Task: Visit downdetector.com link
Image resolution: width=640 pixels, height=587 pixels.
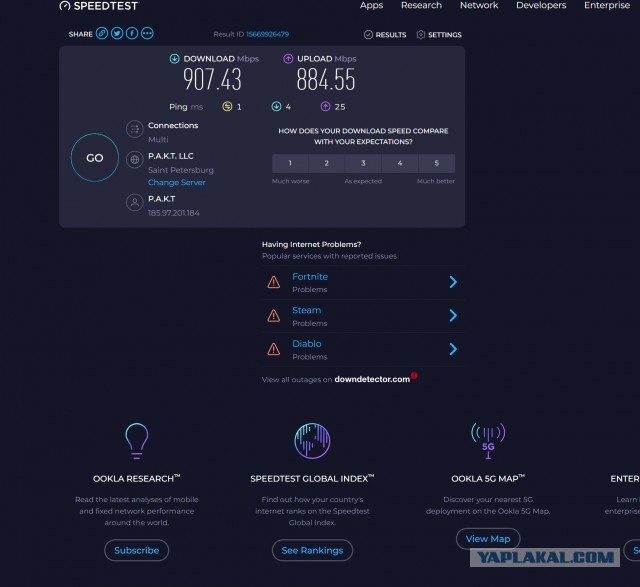Action: click(372, 379)
